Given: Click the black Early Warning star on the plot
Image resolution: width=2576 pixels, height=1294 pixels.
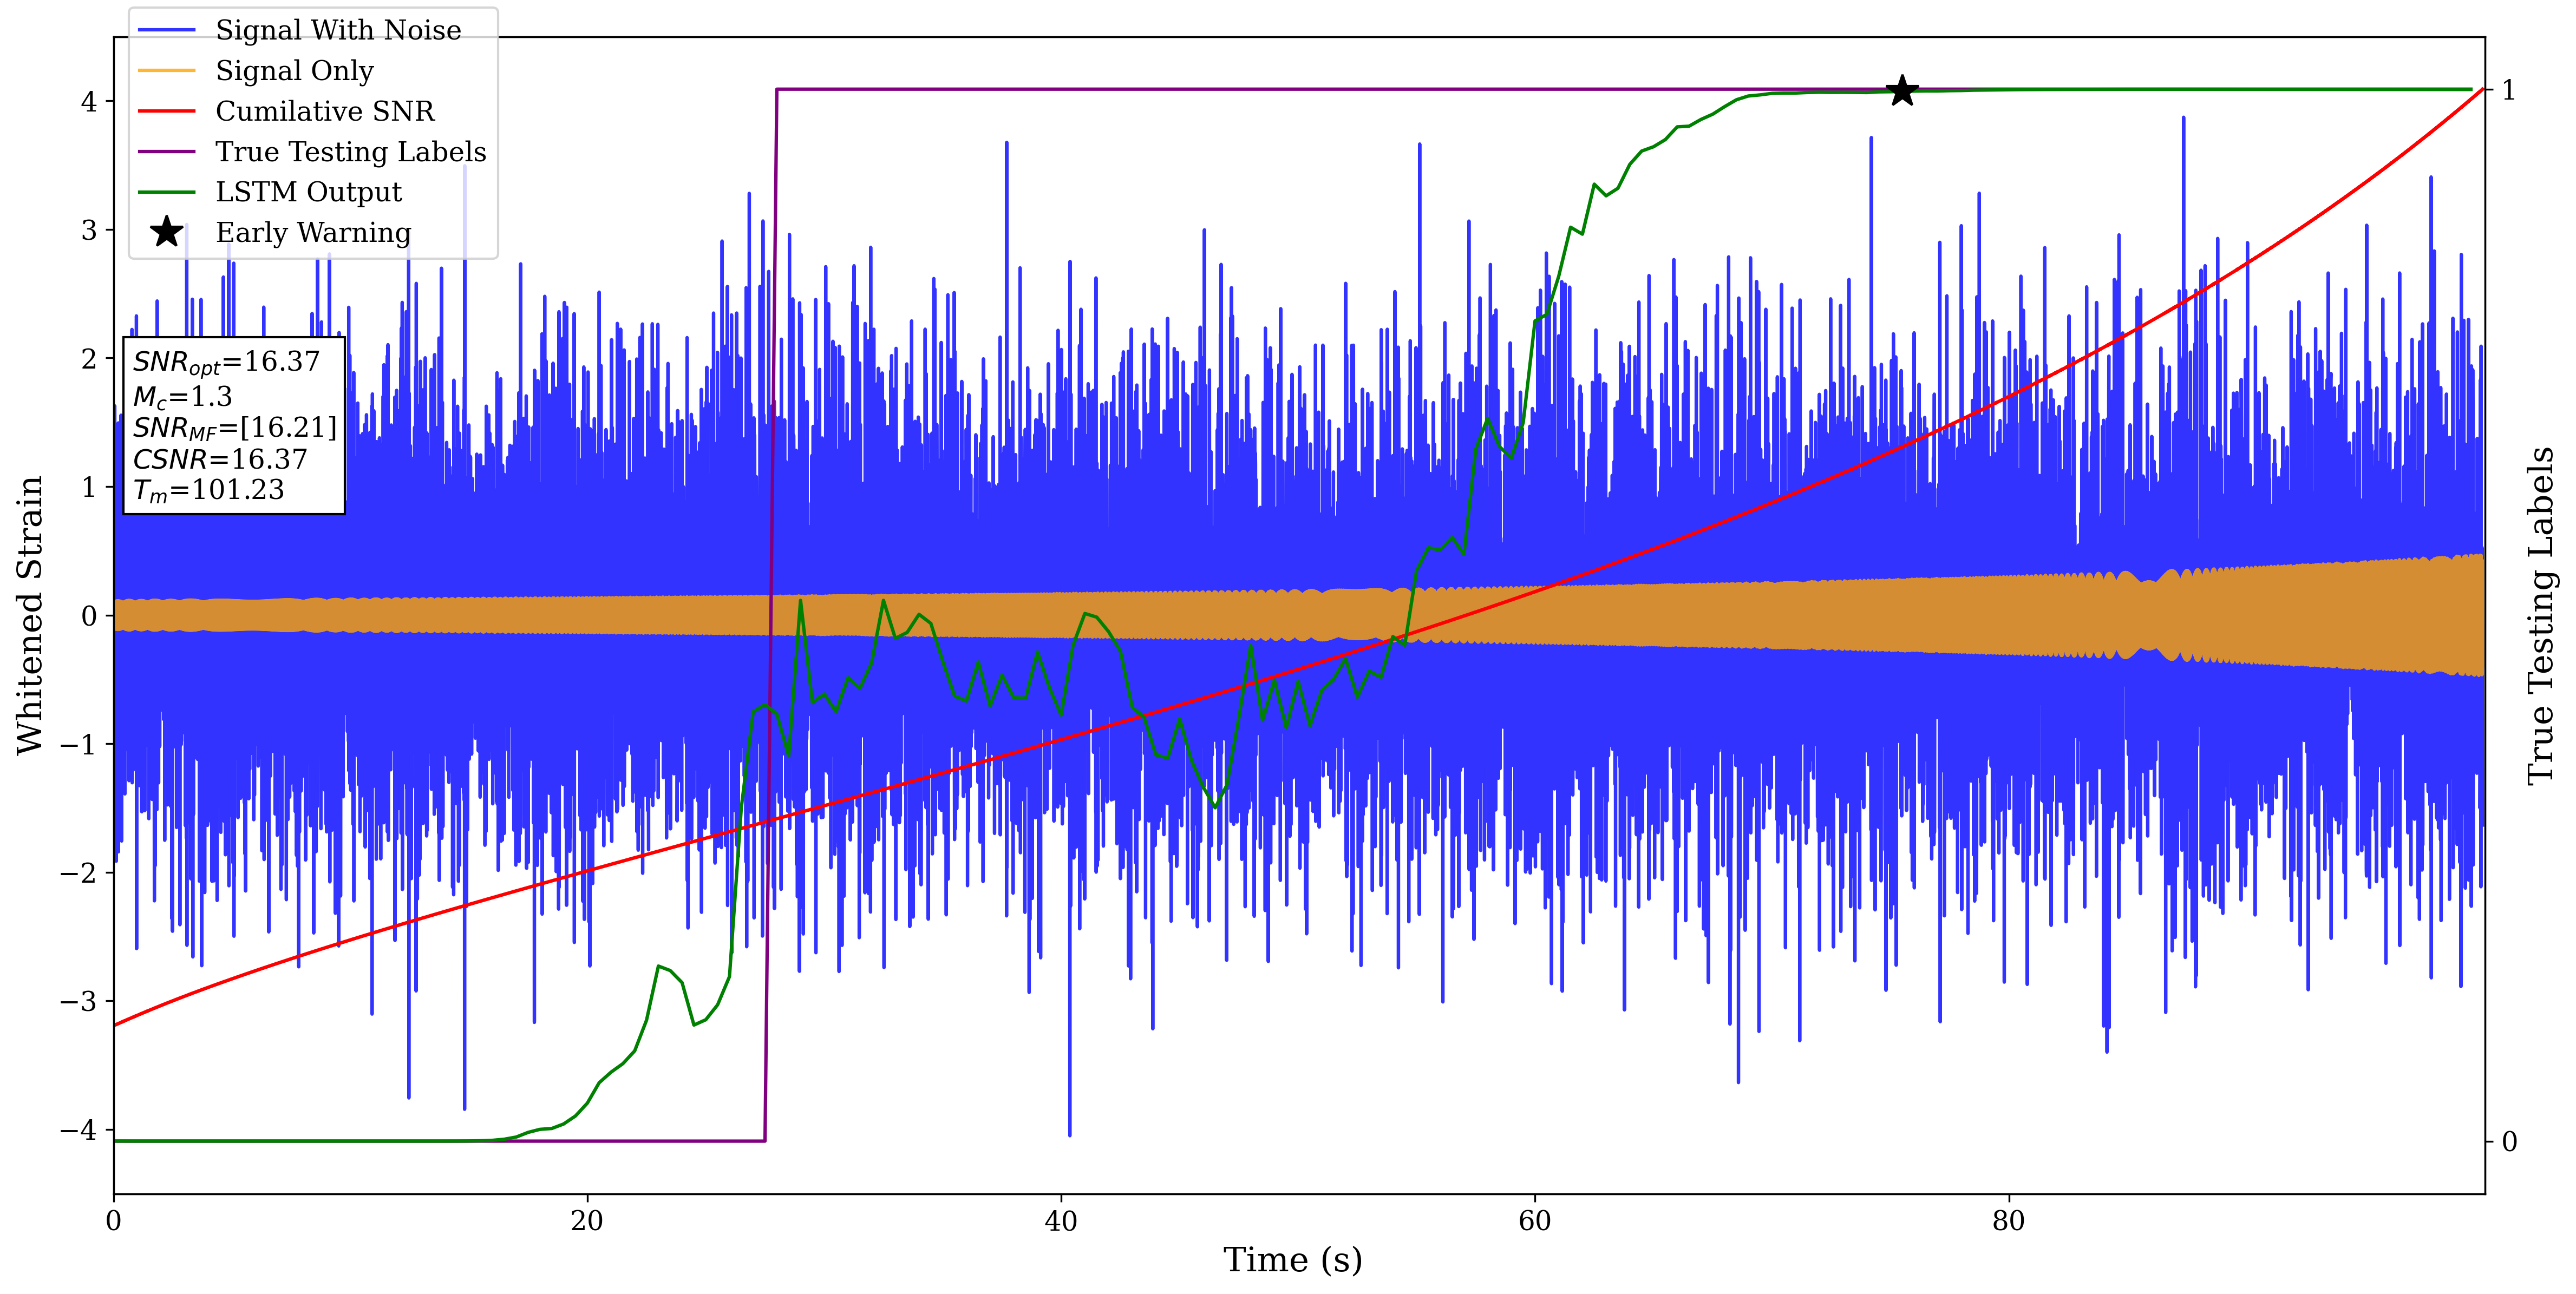Looking at the screenshot, I should 1901,91.
